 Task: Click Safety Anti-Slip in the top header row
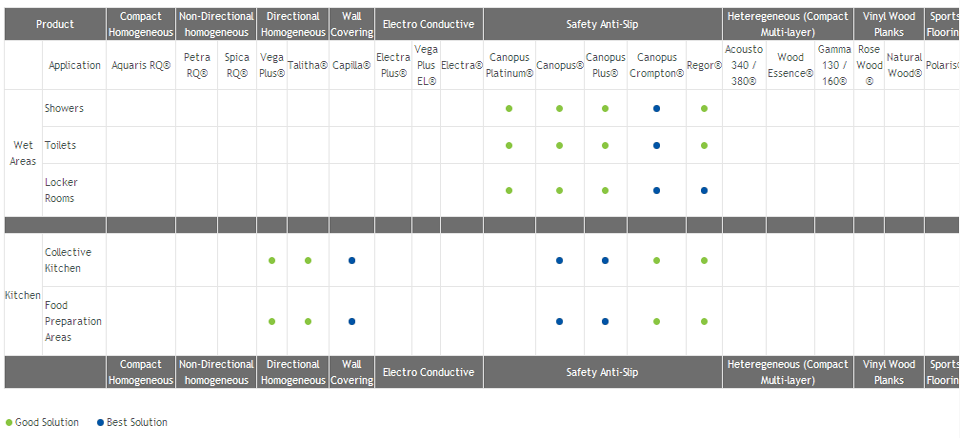coord(602,25)
